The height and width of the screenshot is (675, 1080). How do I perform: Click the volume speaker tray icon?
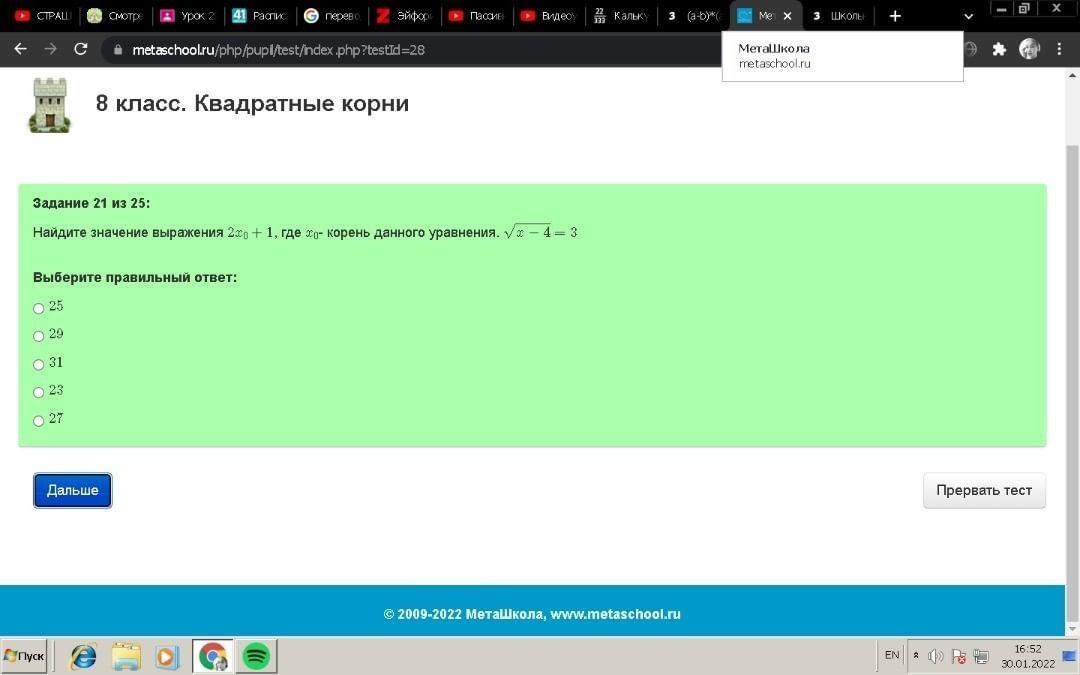(935, 656)
